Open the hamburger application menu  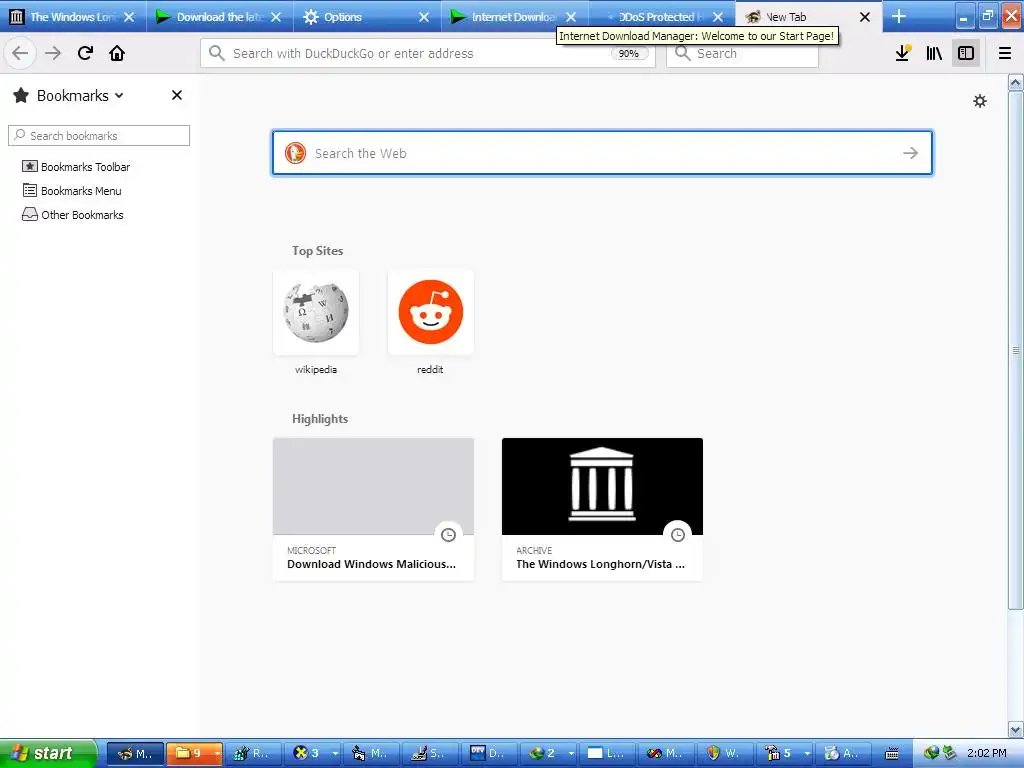pyautogui.click(x=1005, y=53)
